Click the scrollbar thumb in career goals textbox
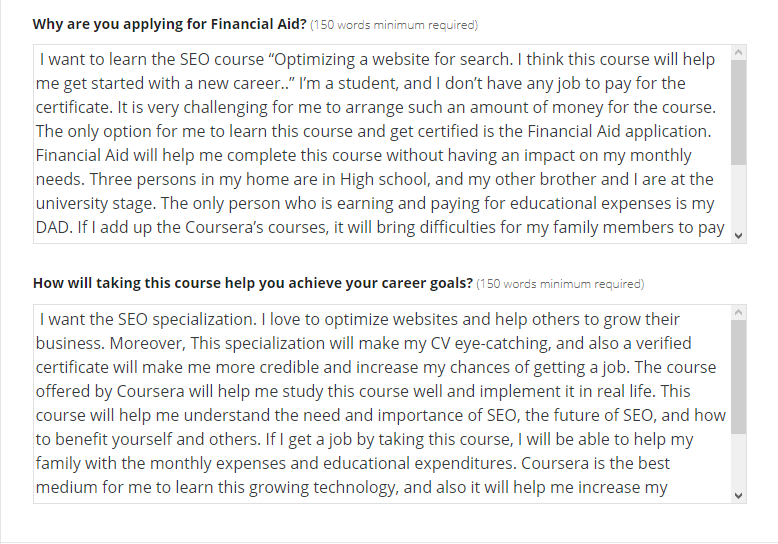 738,377
